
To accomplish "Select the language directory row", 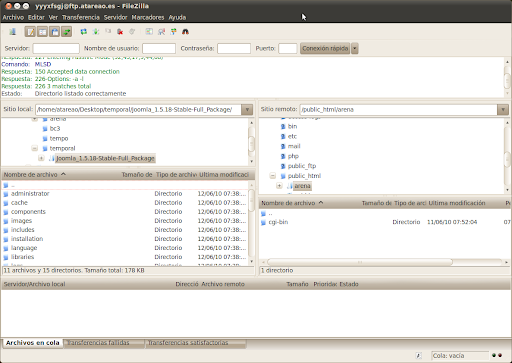I will (x=125, y=248).
